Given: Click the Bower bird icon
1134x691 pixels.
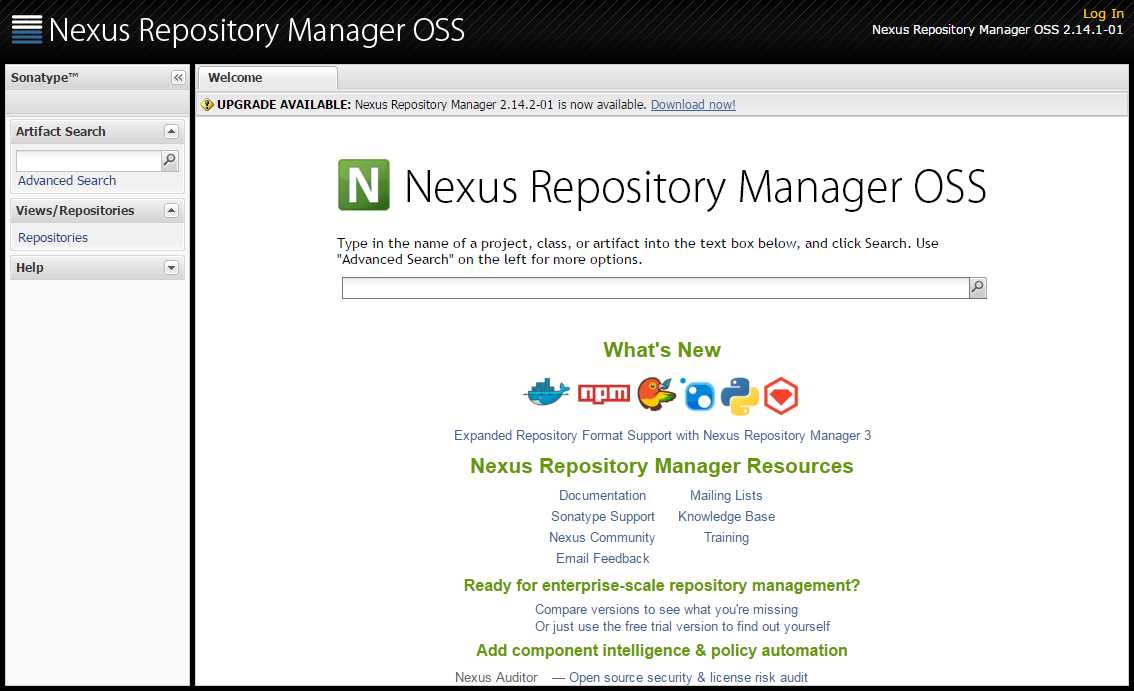Looking at the screenshot, I should click(x=656, y=394).
